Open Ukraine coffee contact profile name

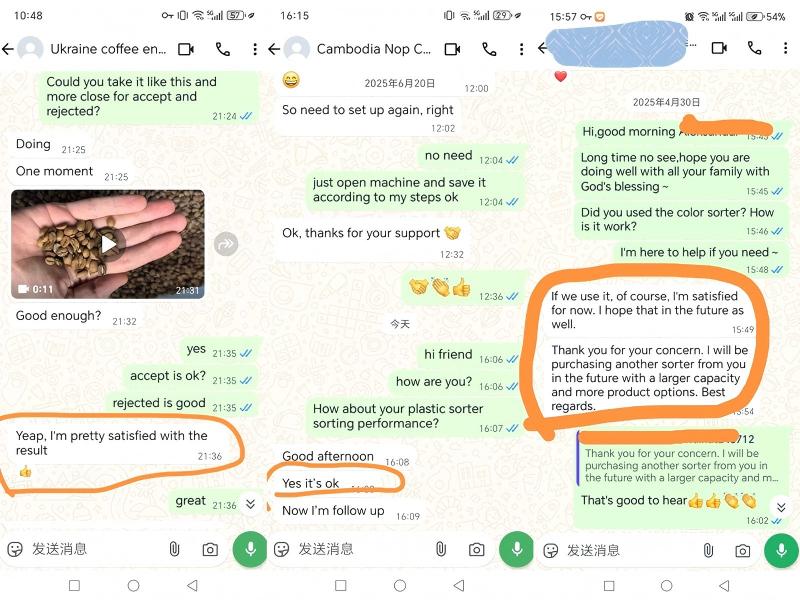click(108, 49)
